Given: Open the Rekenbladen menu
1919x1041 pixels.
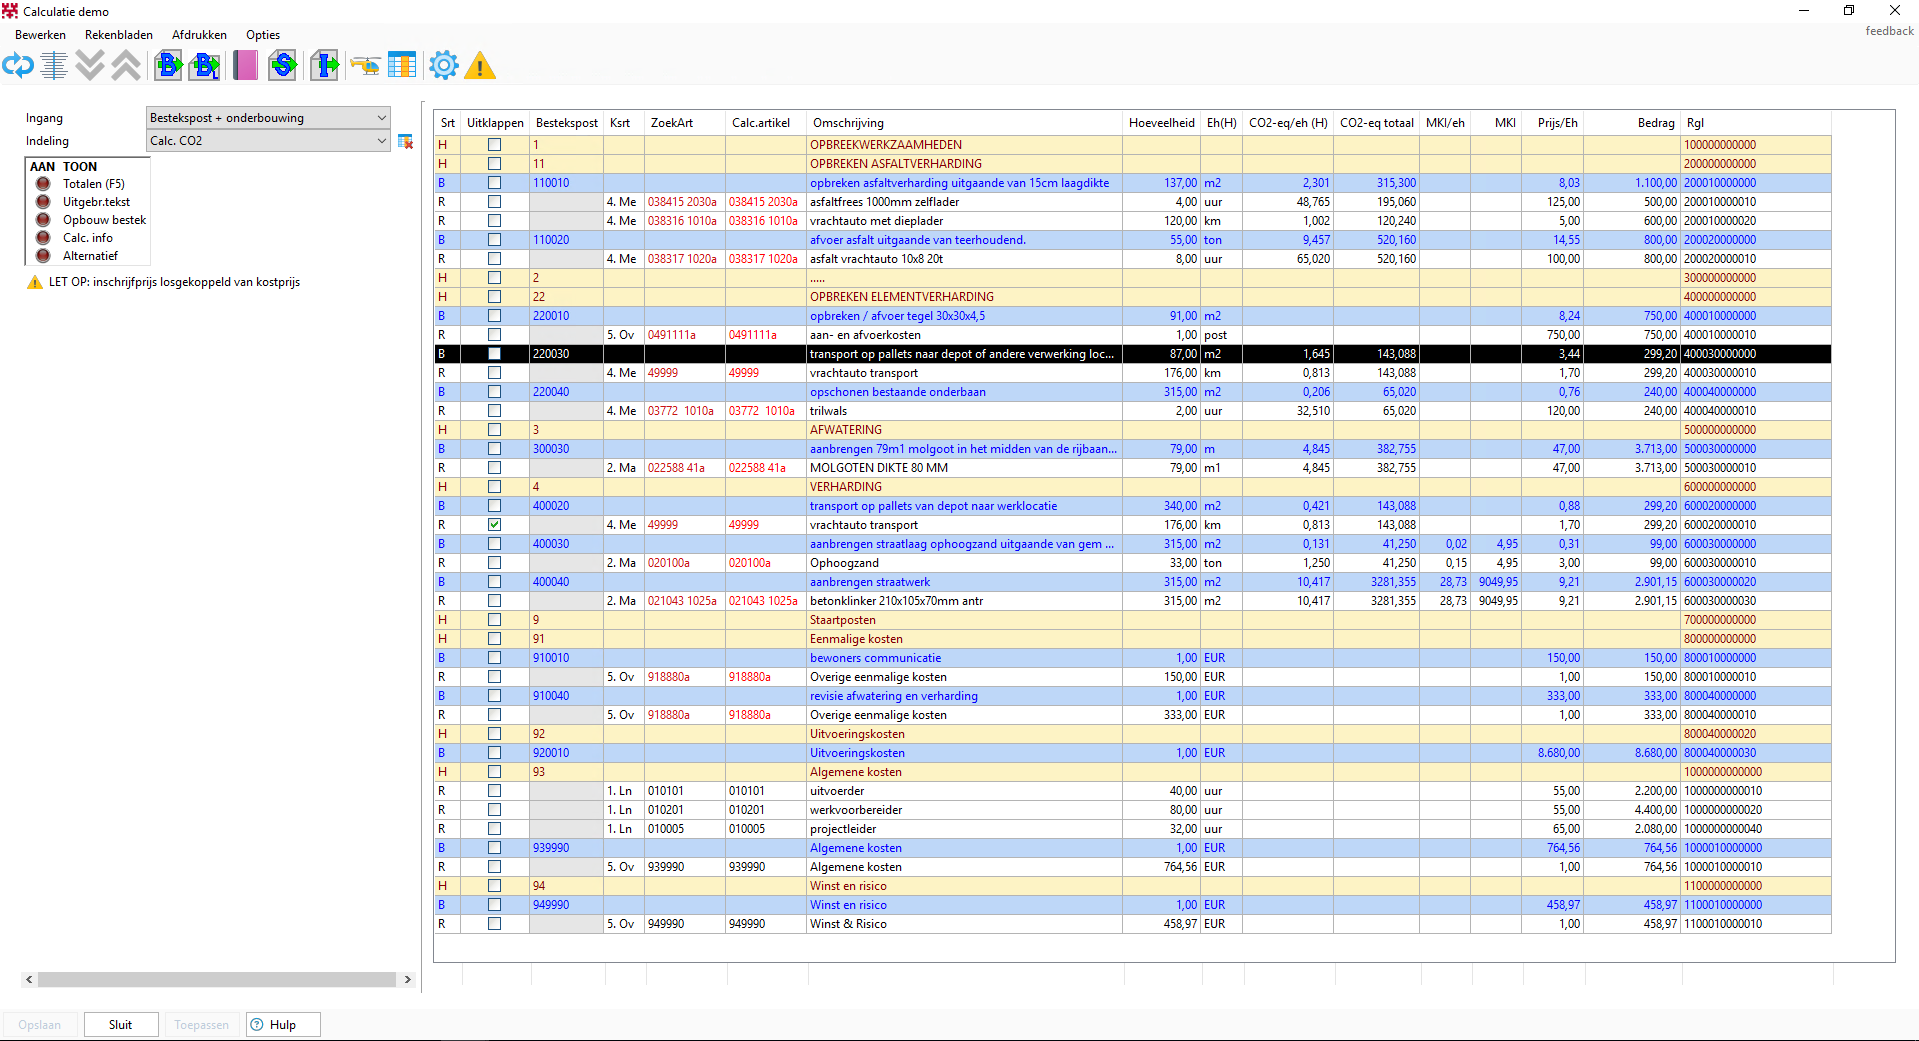Looking at the screenshot, I should 119,35.
